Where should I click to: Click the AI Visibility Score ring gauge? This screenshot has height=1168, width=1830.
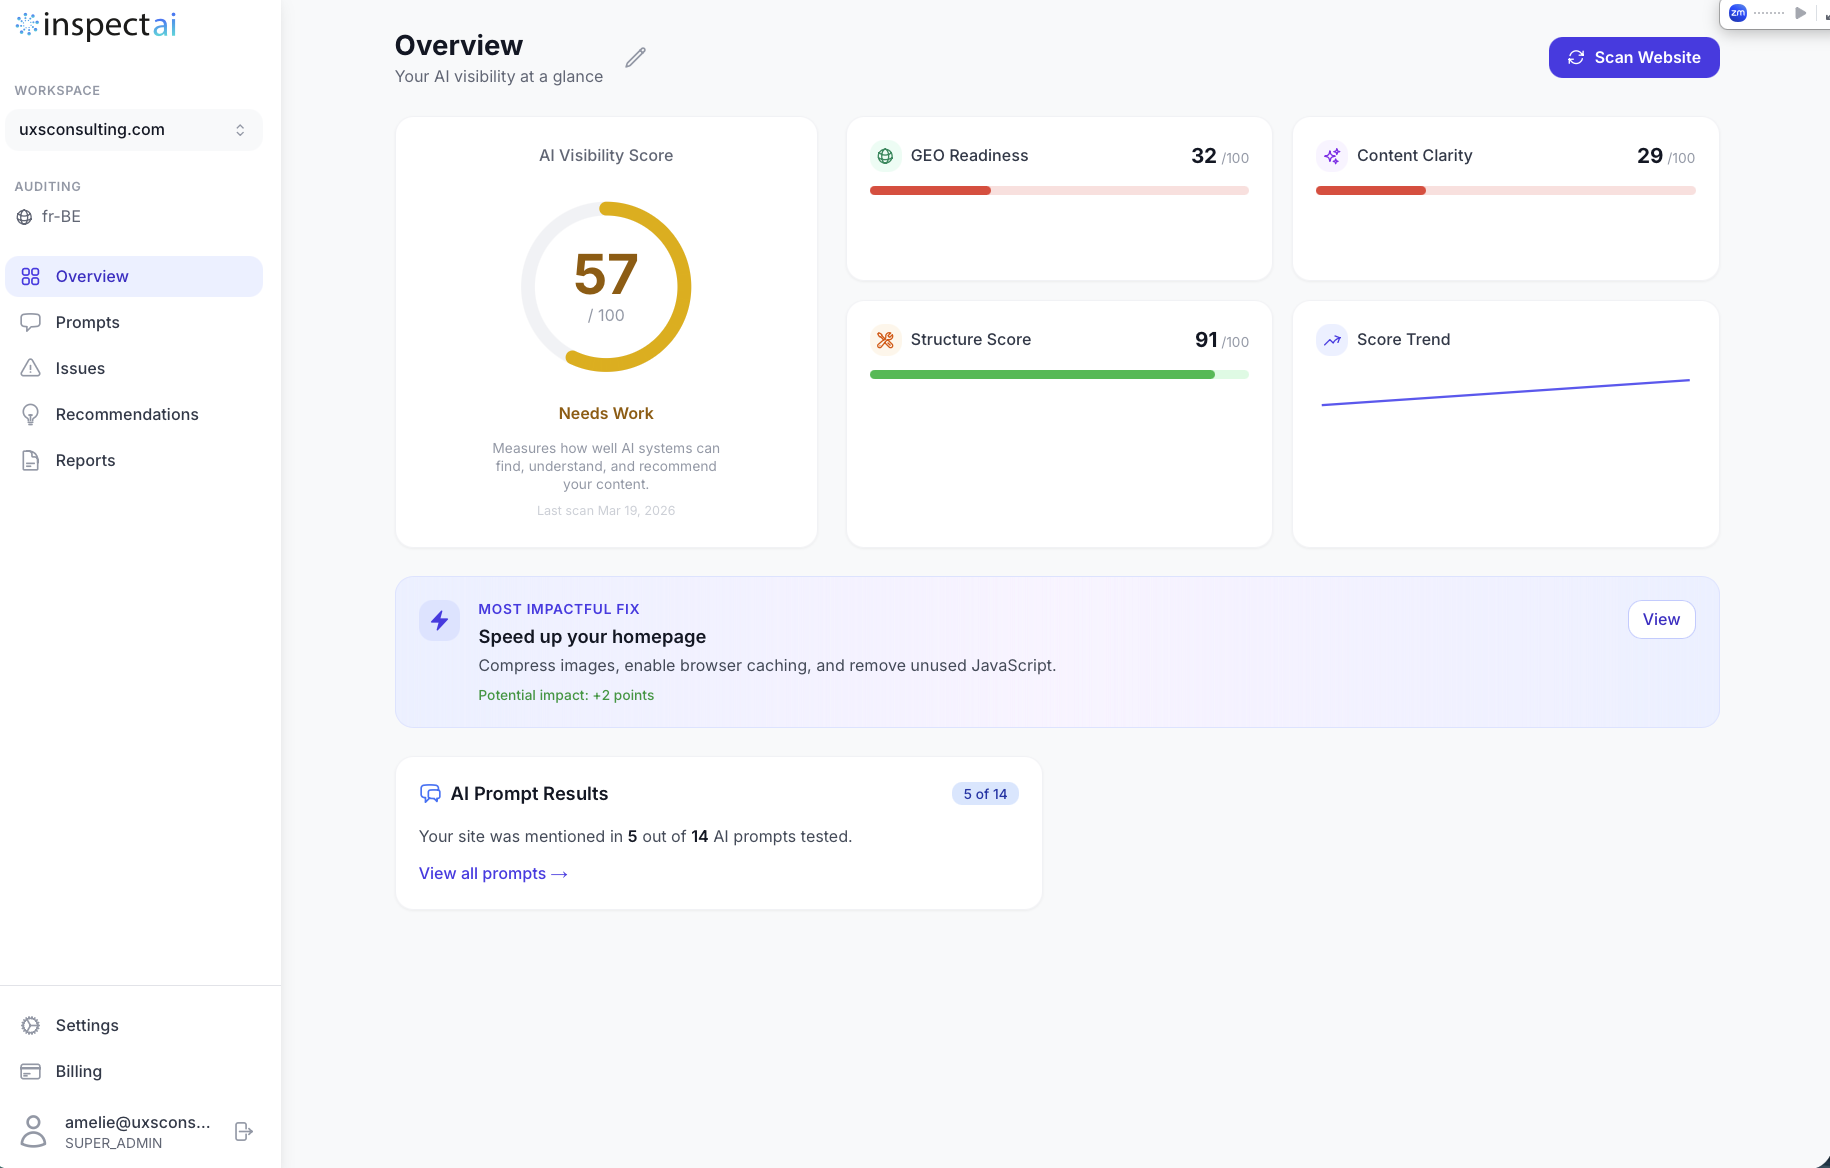606,287
